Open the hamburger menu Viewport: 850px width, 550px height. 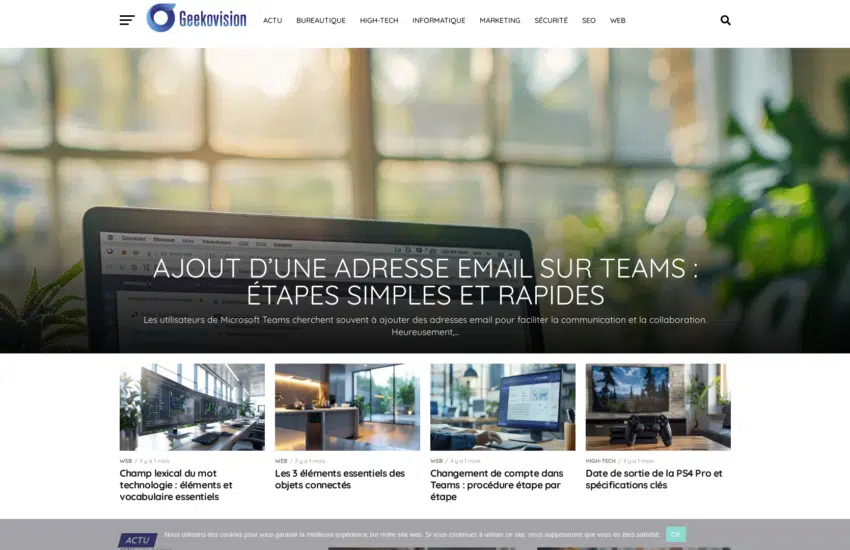point(127,20)
